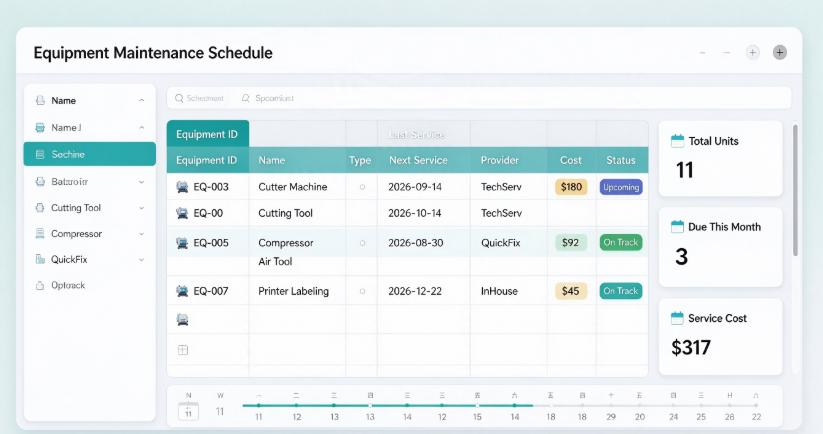The image size is (823, 434).
Task: Click the $180 cost badge
Action: tap(571, 187)
